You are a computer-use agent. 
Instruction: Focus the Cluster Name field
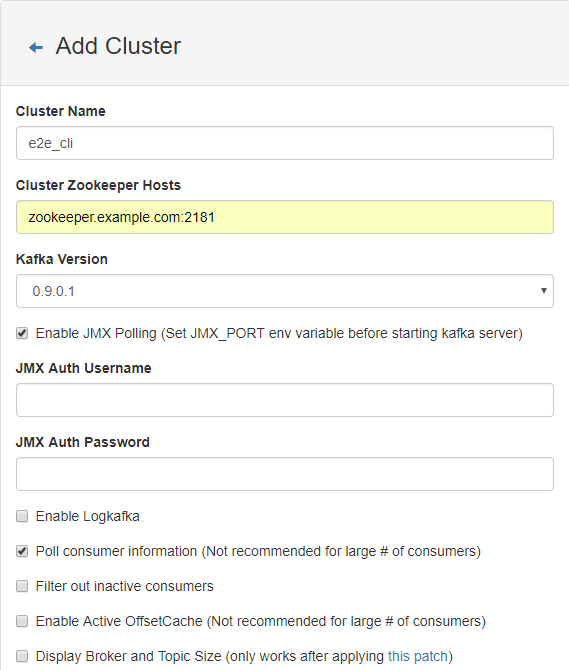coord(285,143)
